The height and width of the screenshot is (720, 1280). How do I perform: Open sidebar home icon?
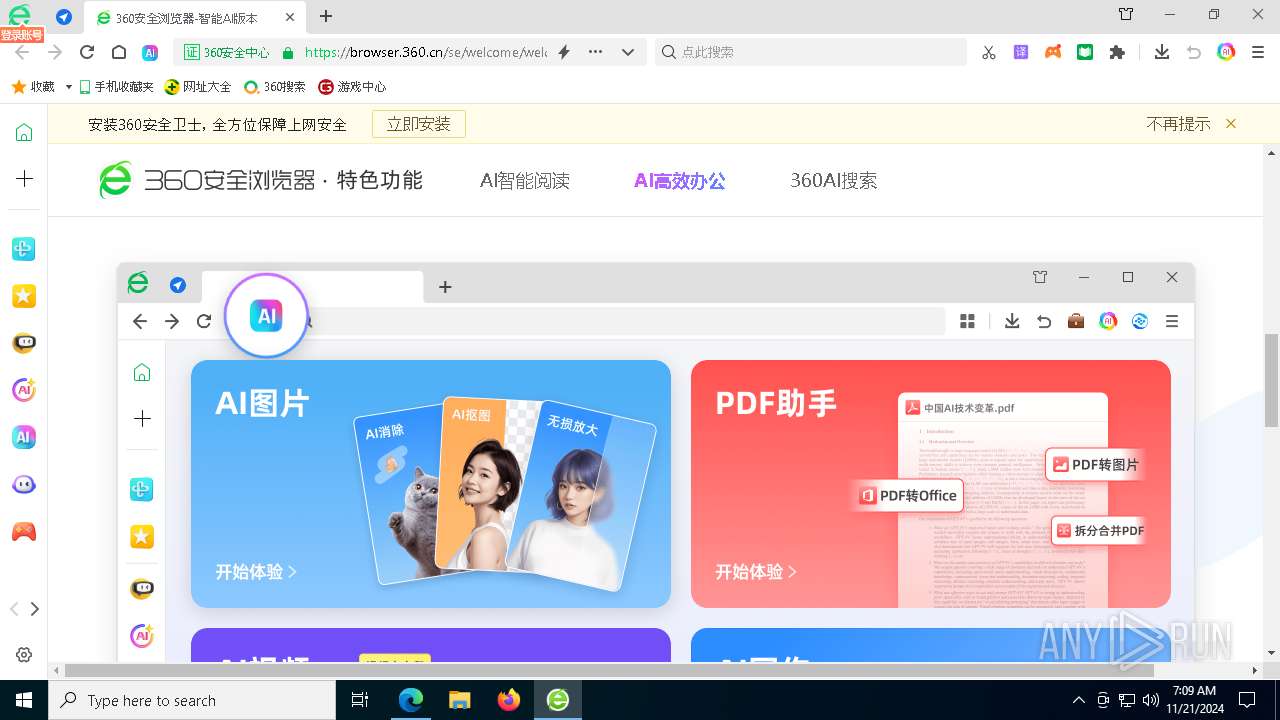point(24,133)
